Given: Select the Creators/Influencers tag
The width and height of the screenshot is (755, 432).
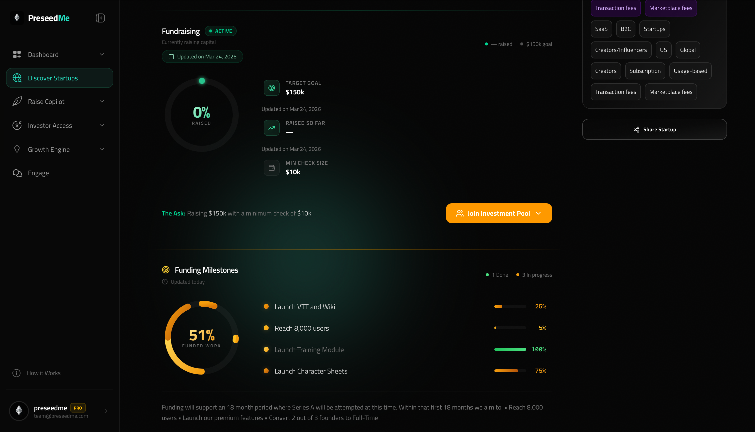Looking at the screenshot, I should (x=621, y=49).
